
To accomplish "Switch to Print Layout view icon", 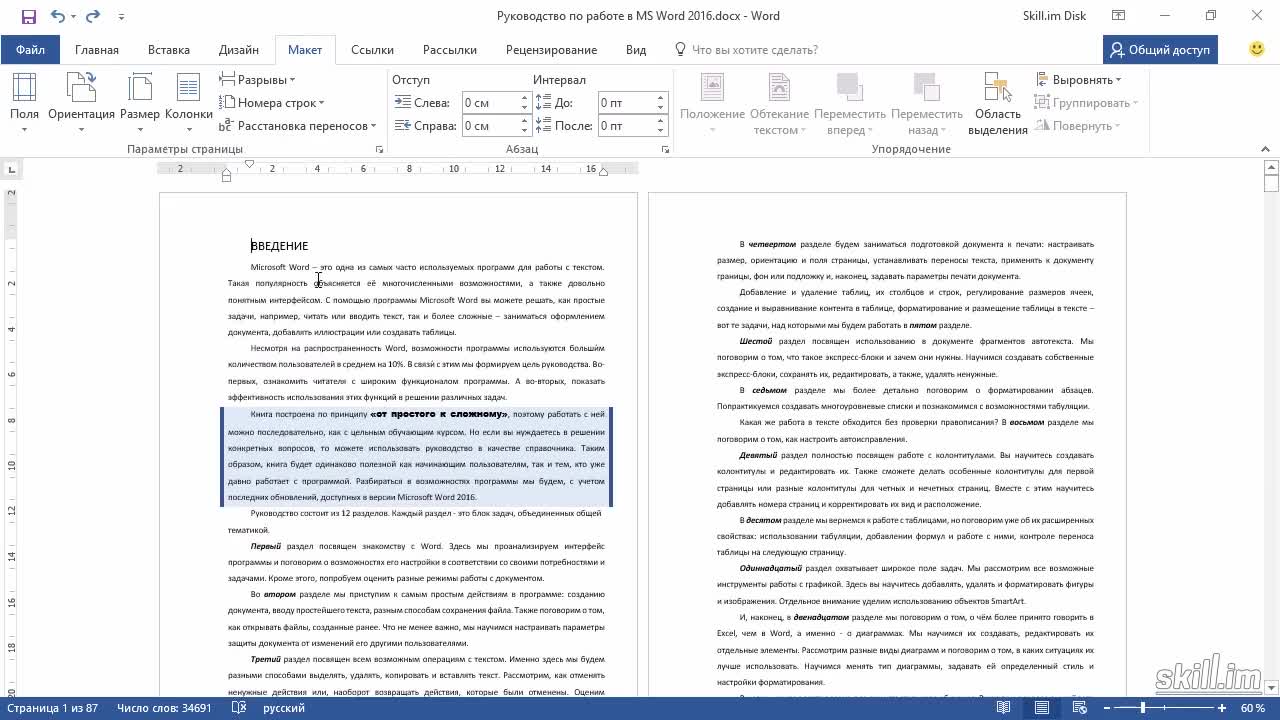I will click(1042, 708).
